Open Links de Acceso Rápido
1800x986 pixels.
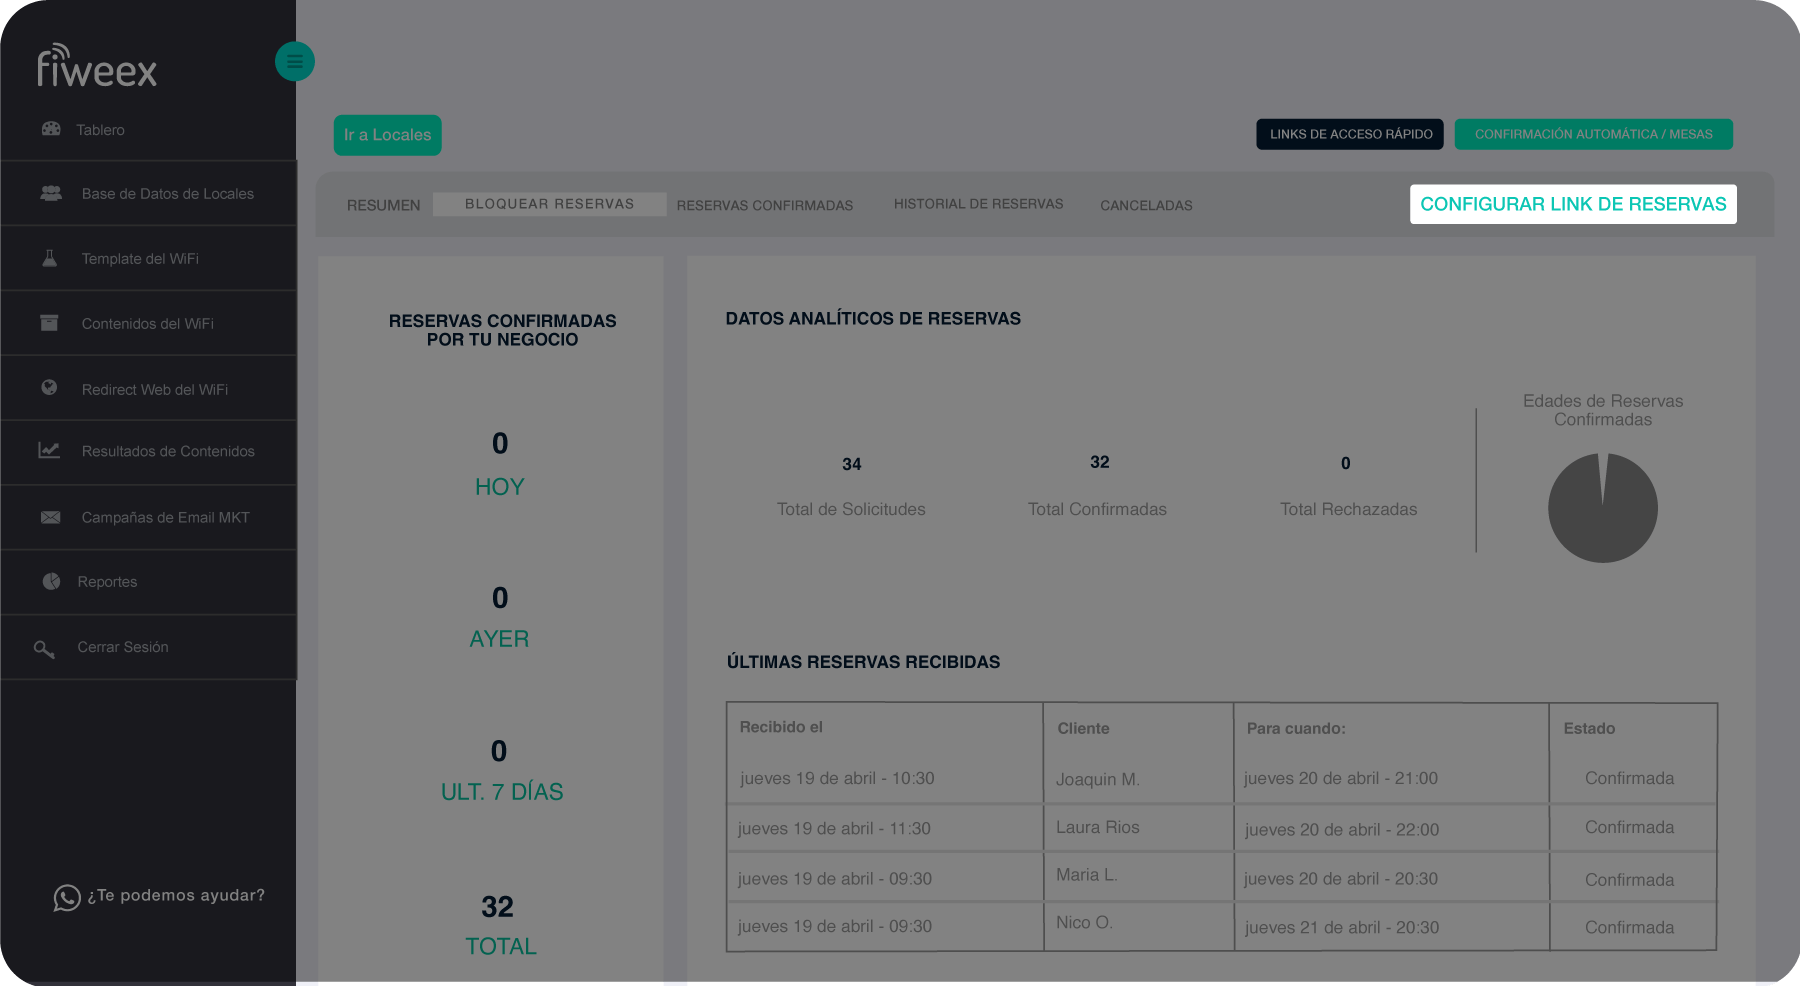click(x=1350, y=134)
